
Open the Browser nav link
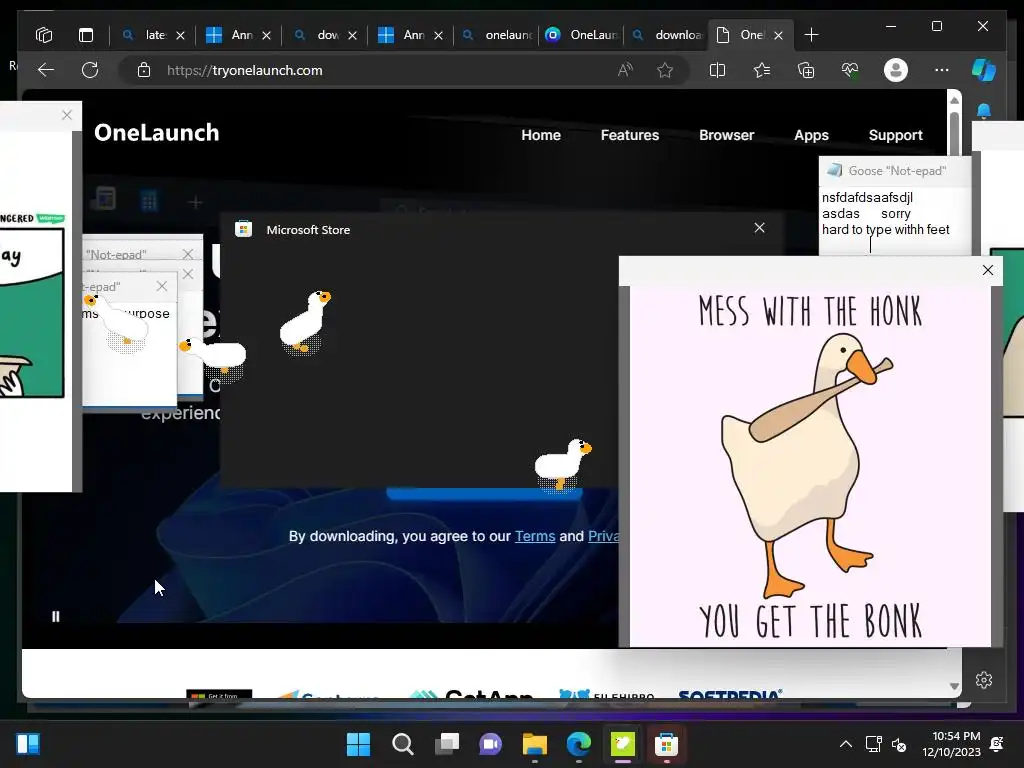726,135
